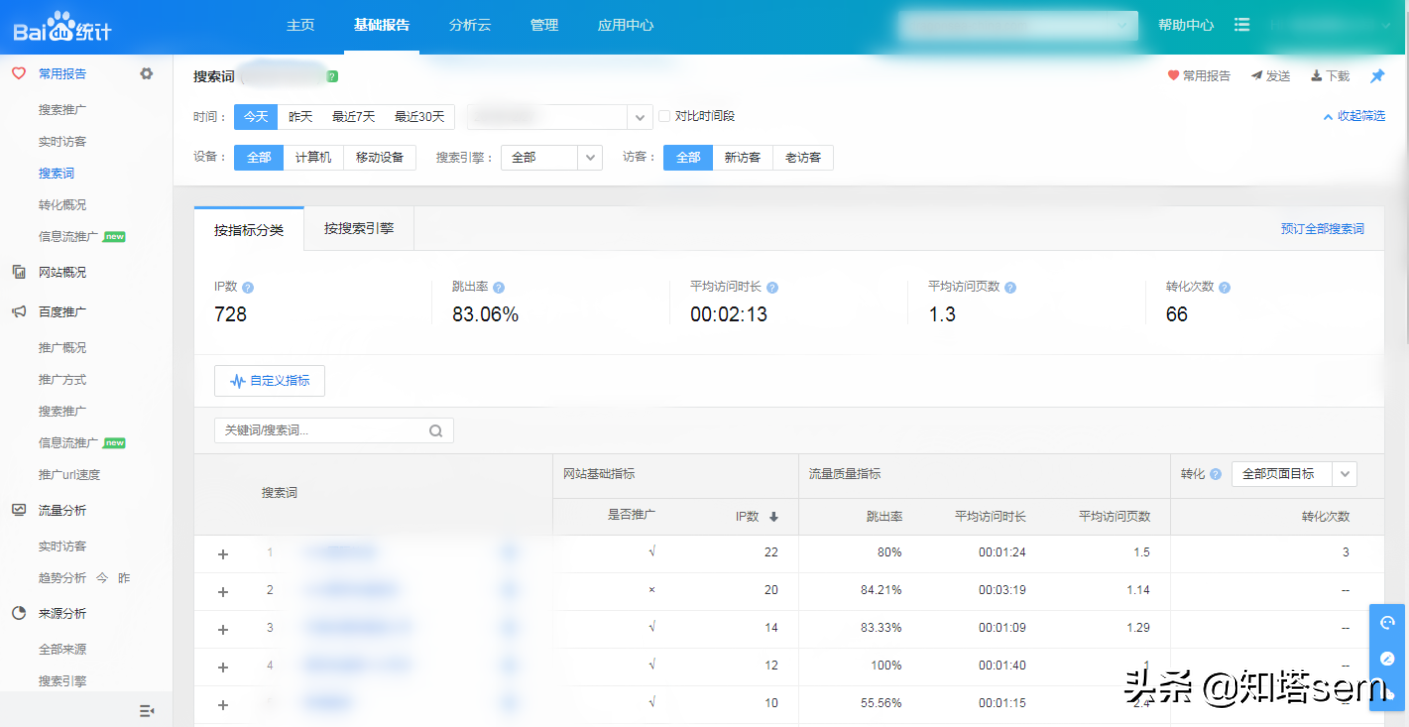
Task: Collapse the sidebar with bottom menu icon
Action: point(147,710)
